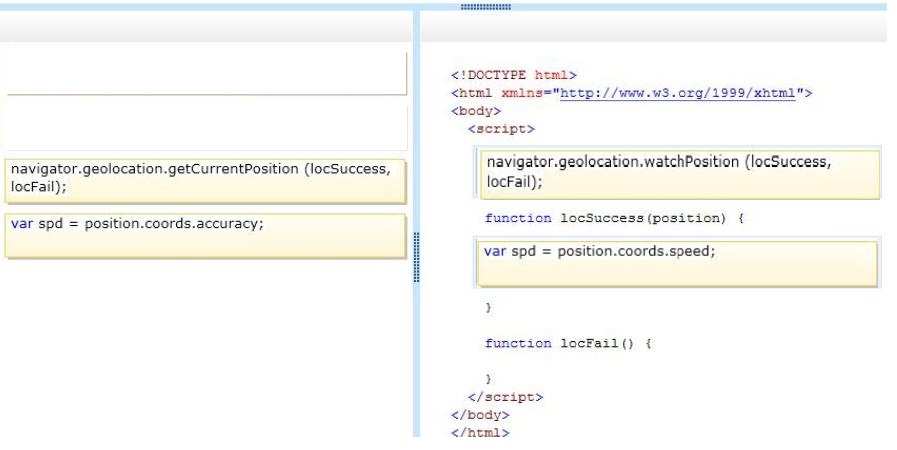
Task: Click the watchPosition snippet in the answer area
Action: (x=680, y=174)
